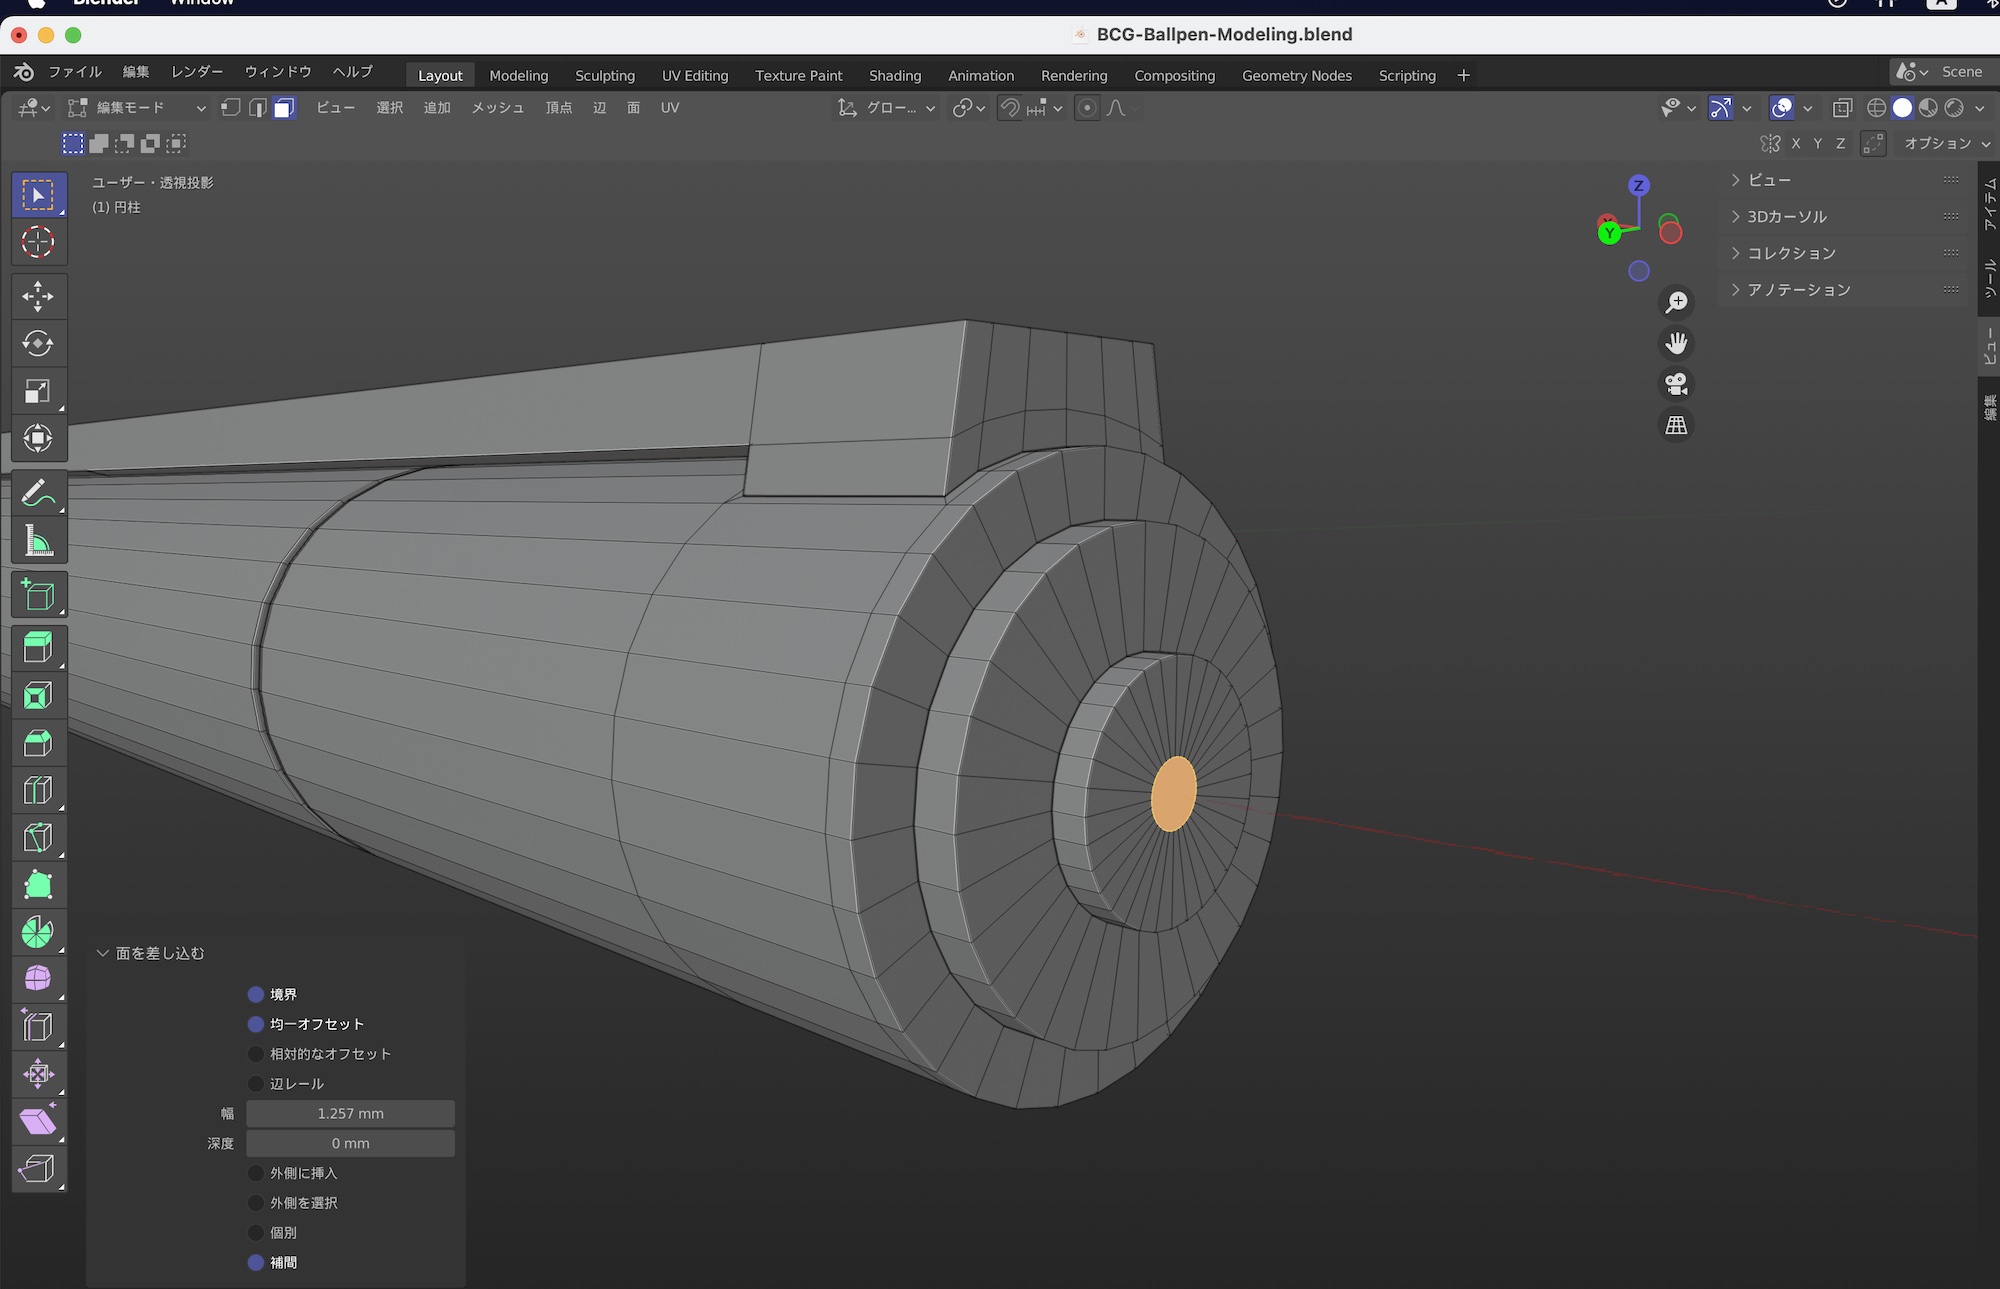Click the hand pan view icon
Image resolution: width=2000 pixels, height=1289 pixels.
1676,343
